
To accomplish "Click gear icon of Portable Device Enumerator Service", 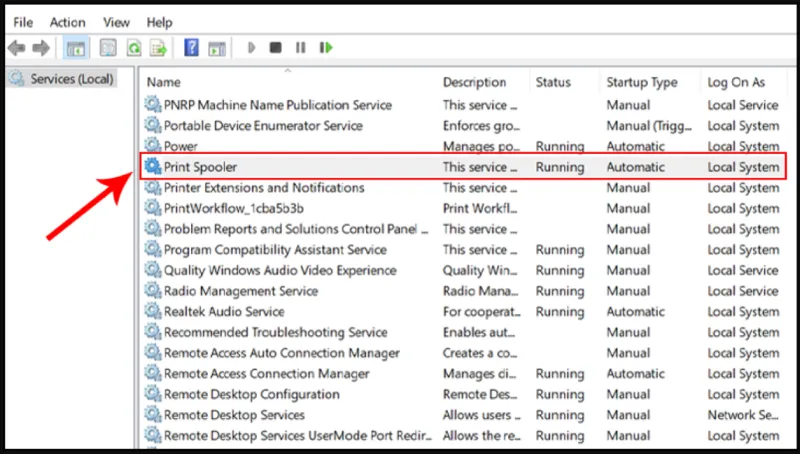I will point(153,125).
